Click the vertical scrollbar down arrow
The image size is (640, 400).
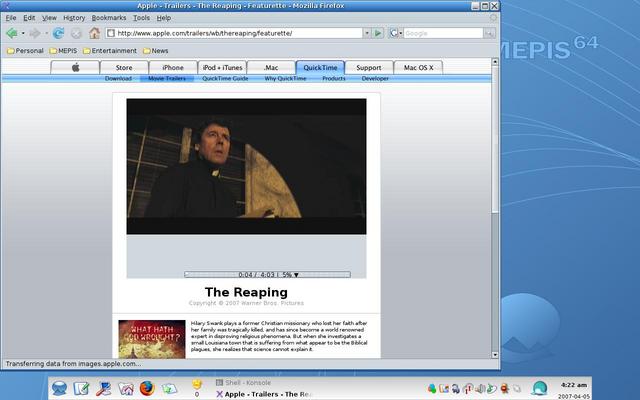click(495, 355)
